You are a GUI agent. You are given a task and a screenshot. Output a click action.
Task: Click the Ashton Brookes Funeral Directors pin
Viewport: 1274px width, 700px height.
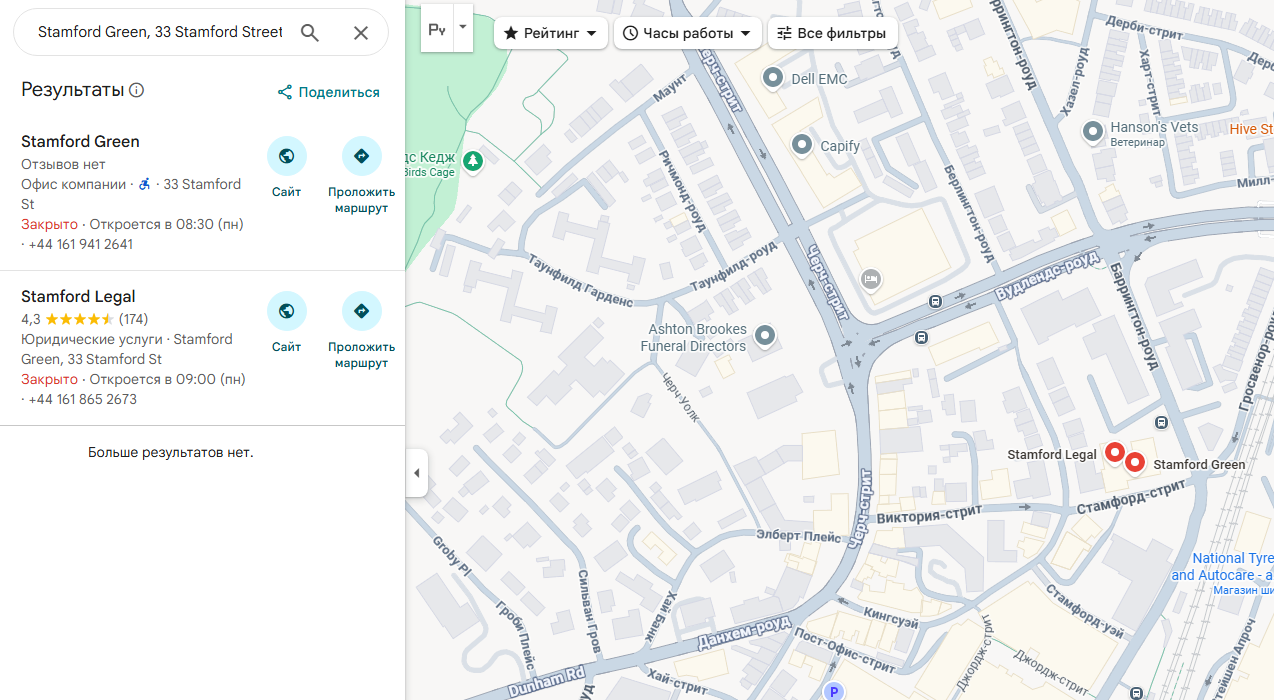pos(765,335)
